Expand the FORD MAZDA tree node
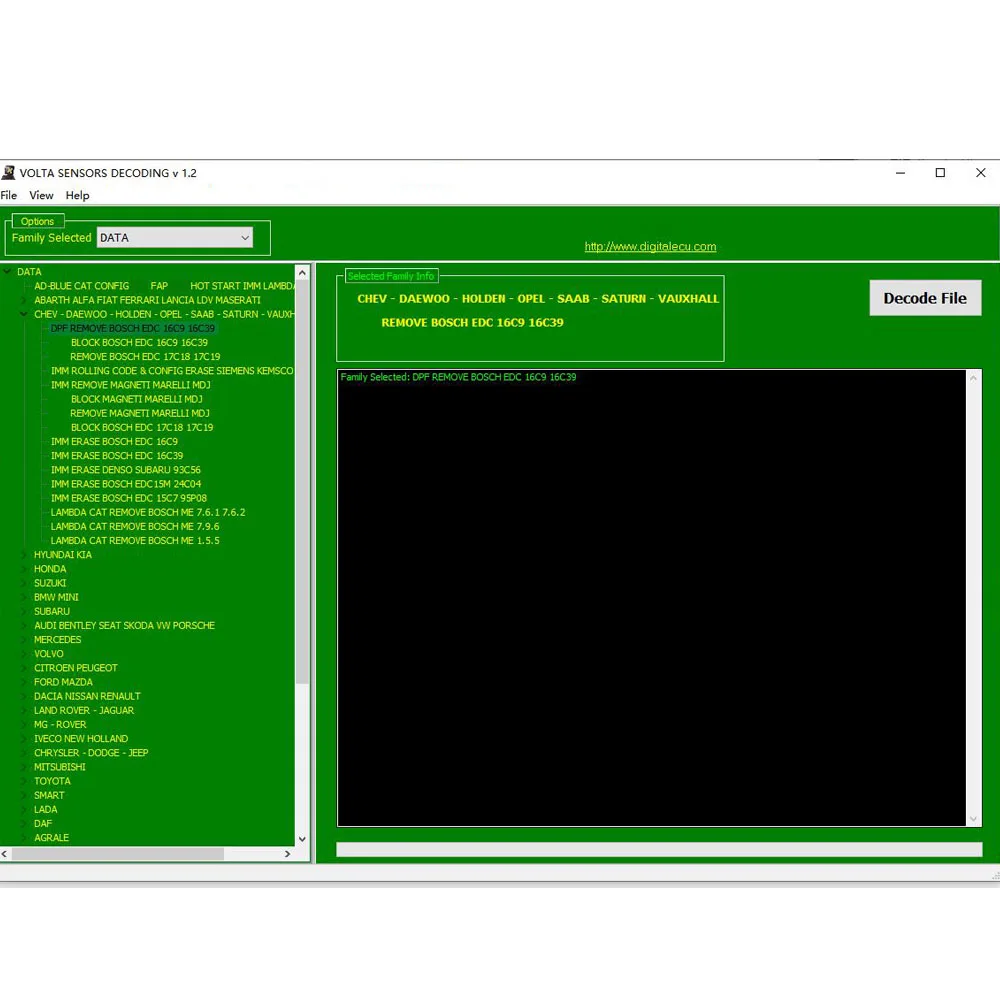 24,682
